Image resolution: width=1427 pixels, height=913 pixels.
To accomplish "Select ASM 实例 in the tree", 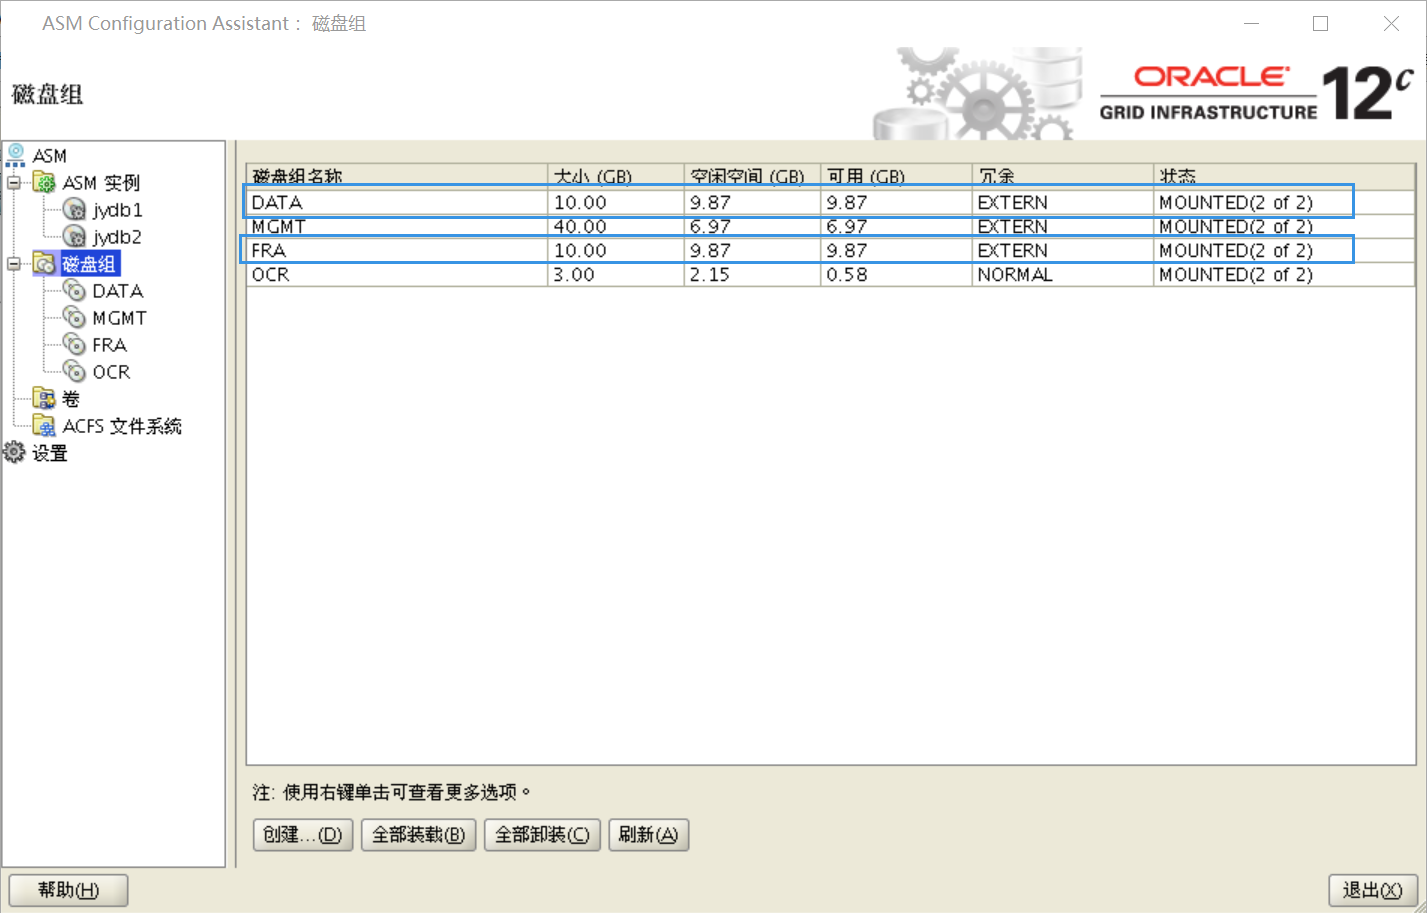I will click(x=101, y=183).
